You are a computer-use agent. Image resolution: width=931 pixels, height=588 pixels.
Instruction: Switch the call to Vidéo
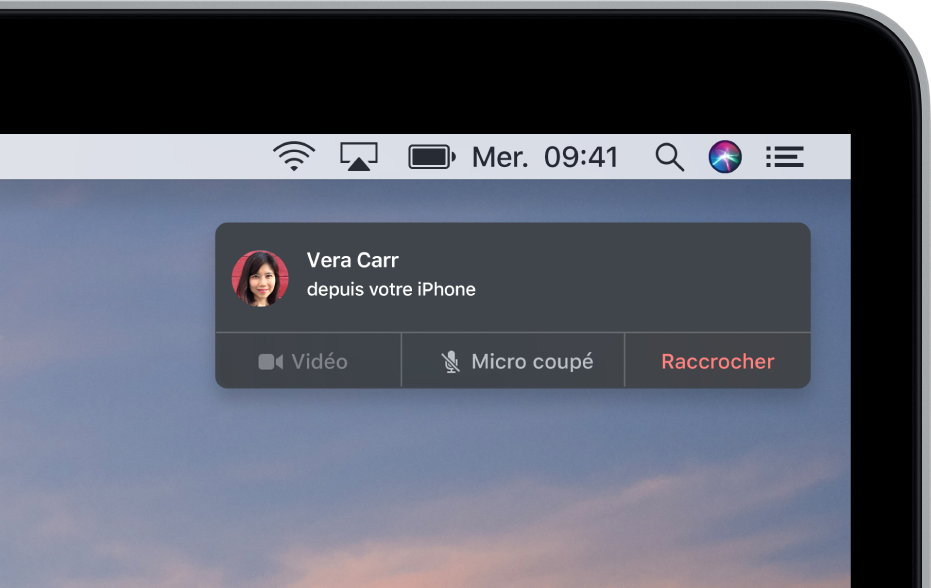tap(308, 361)
